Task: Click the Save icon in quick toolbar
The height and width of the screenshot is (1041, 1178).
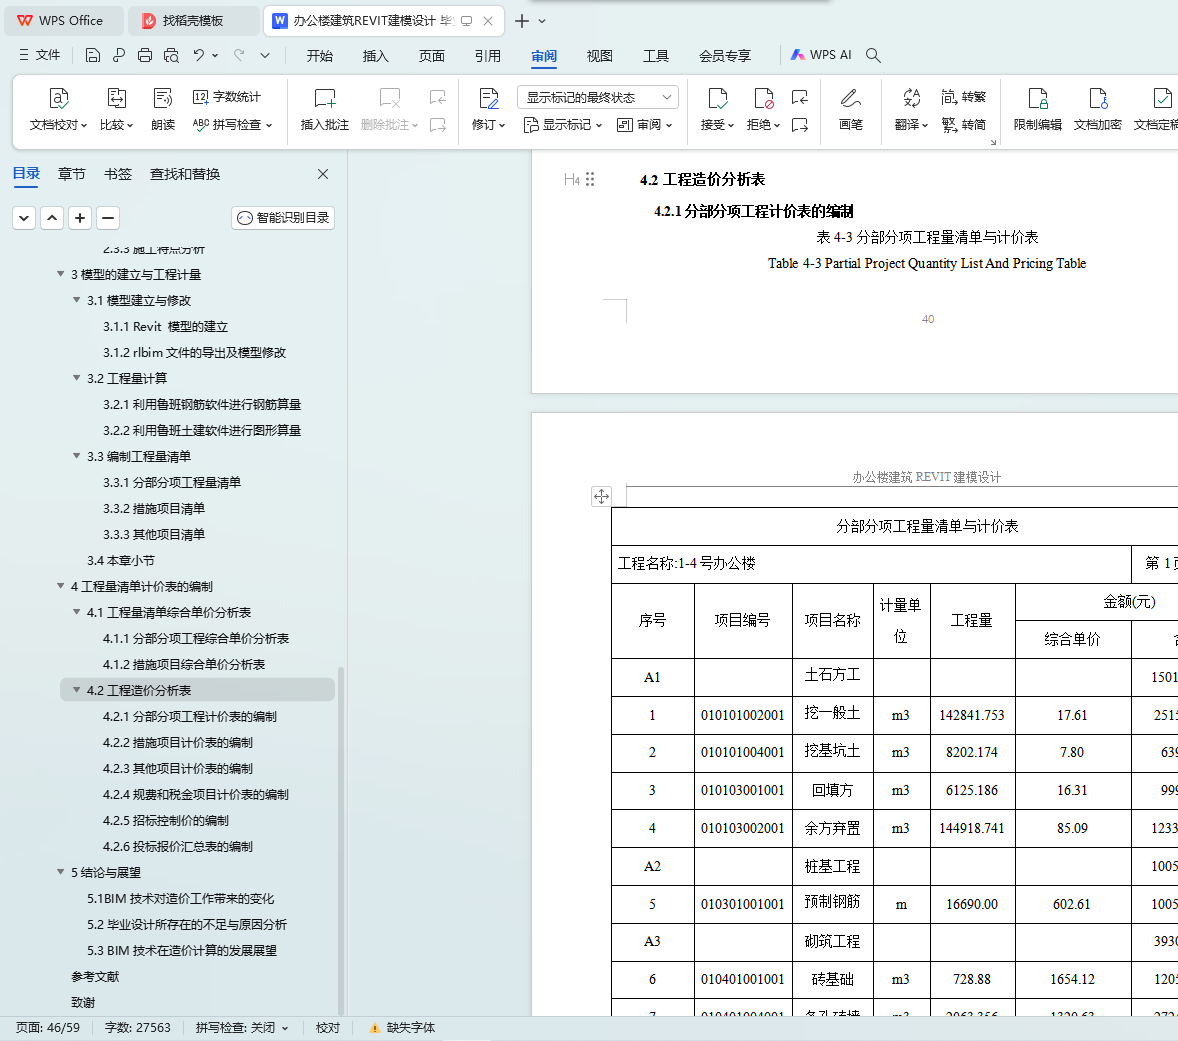Action: click(x=92, y=55)
